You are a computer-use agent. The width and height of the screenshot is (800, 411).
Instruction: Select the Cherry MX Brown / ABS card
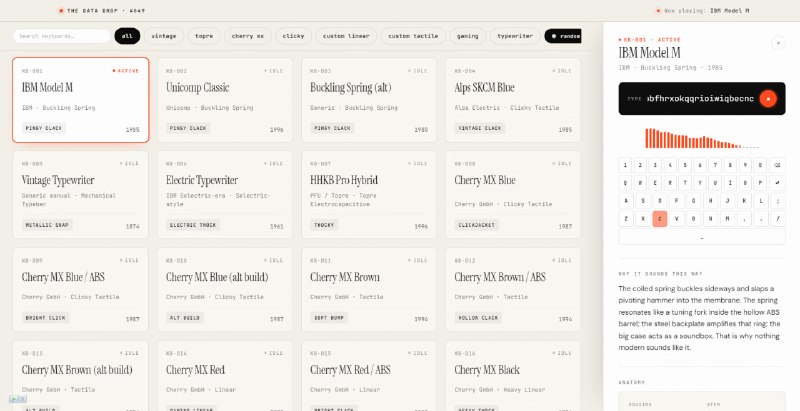[513, 290]
